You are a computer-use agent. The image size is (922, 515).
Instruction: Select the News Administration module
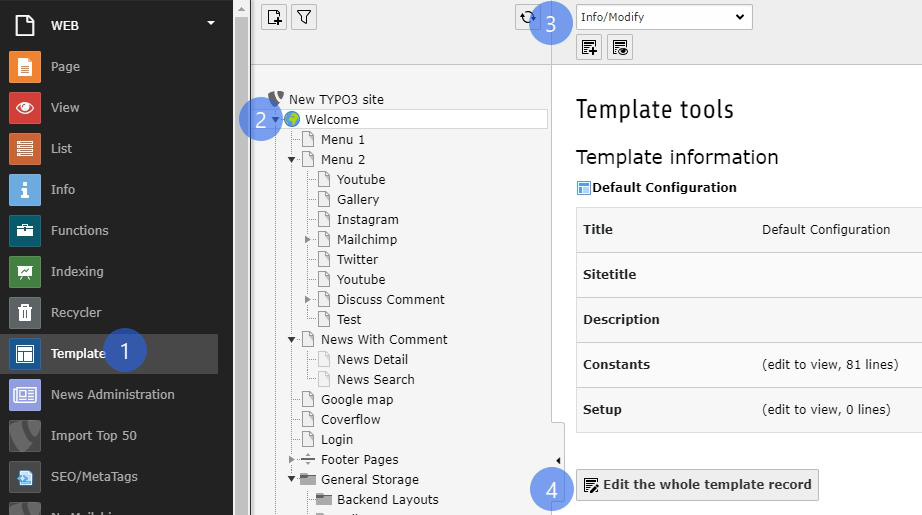(112, 395)
